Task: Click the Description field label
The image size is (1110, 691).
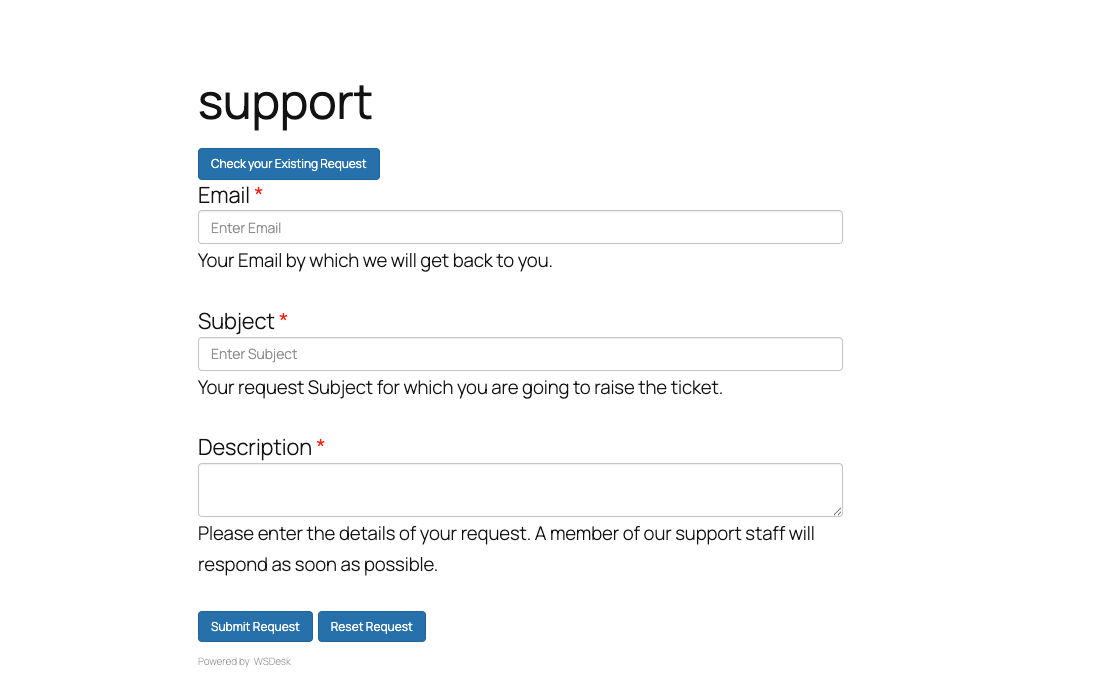Action: point(255,447)
